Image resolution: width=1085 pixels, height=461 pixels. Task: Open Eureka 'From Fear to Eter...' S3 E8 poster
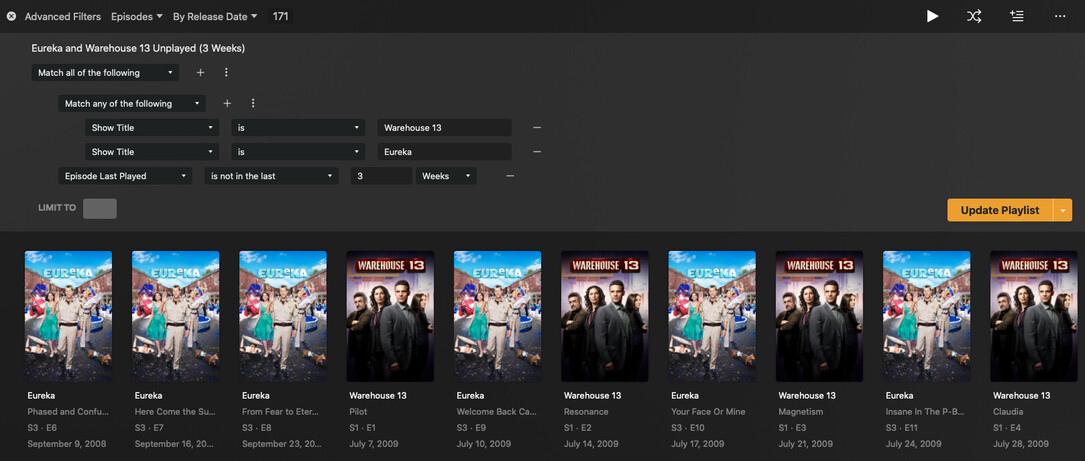click(x=283, y=316)
